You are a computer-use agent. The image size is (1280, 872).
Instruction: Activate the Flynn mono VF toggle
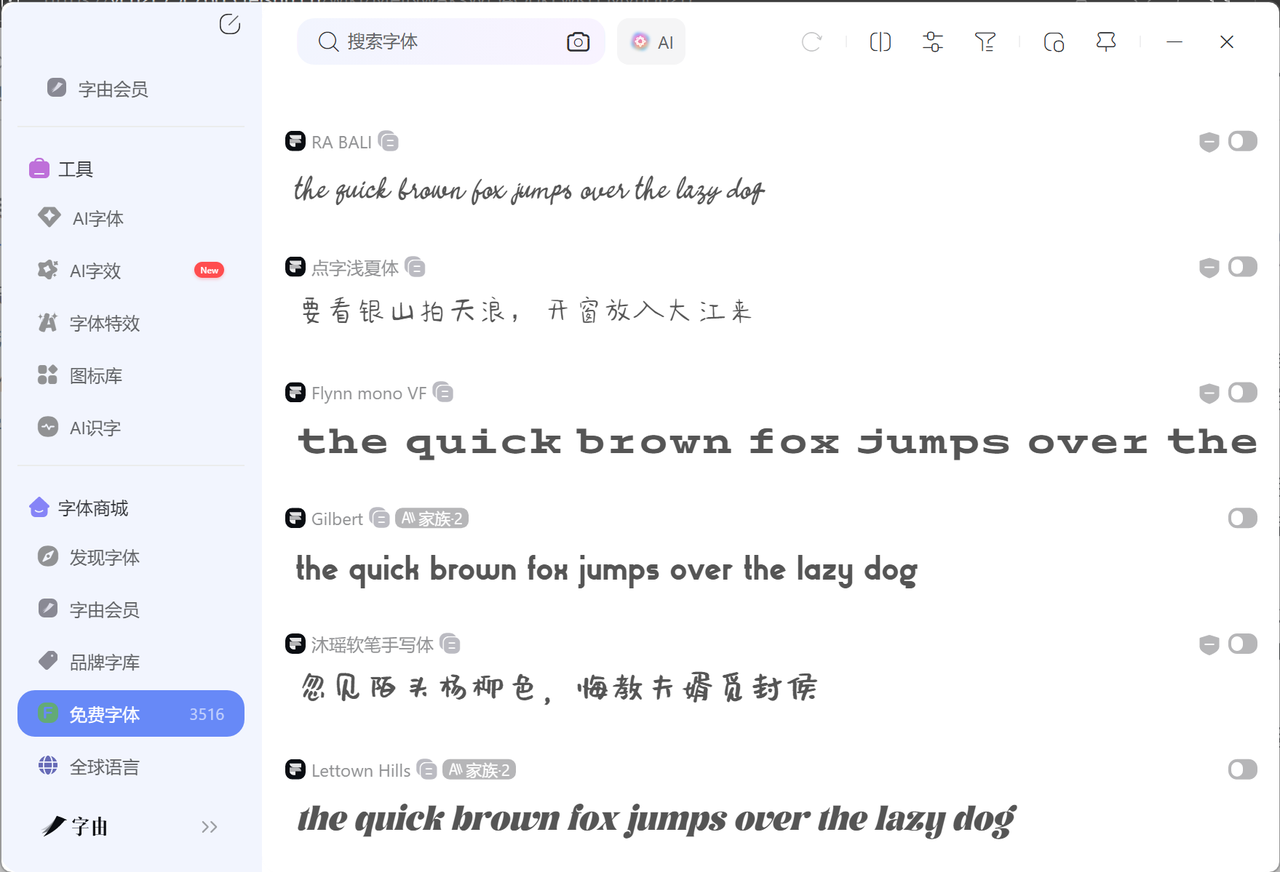click(1242, 393)
